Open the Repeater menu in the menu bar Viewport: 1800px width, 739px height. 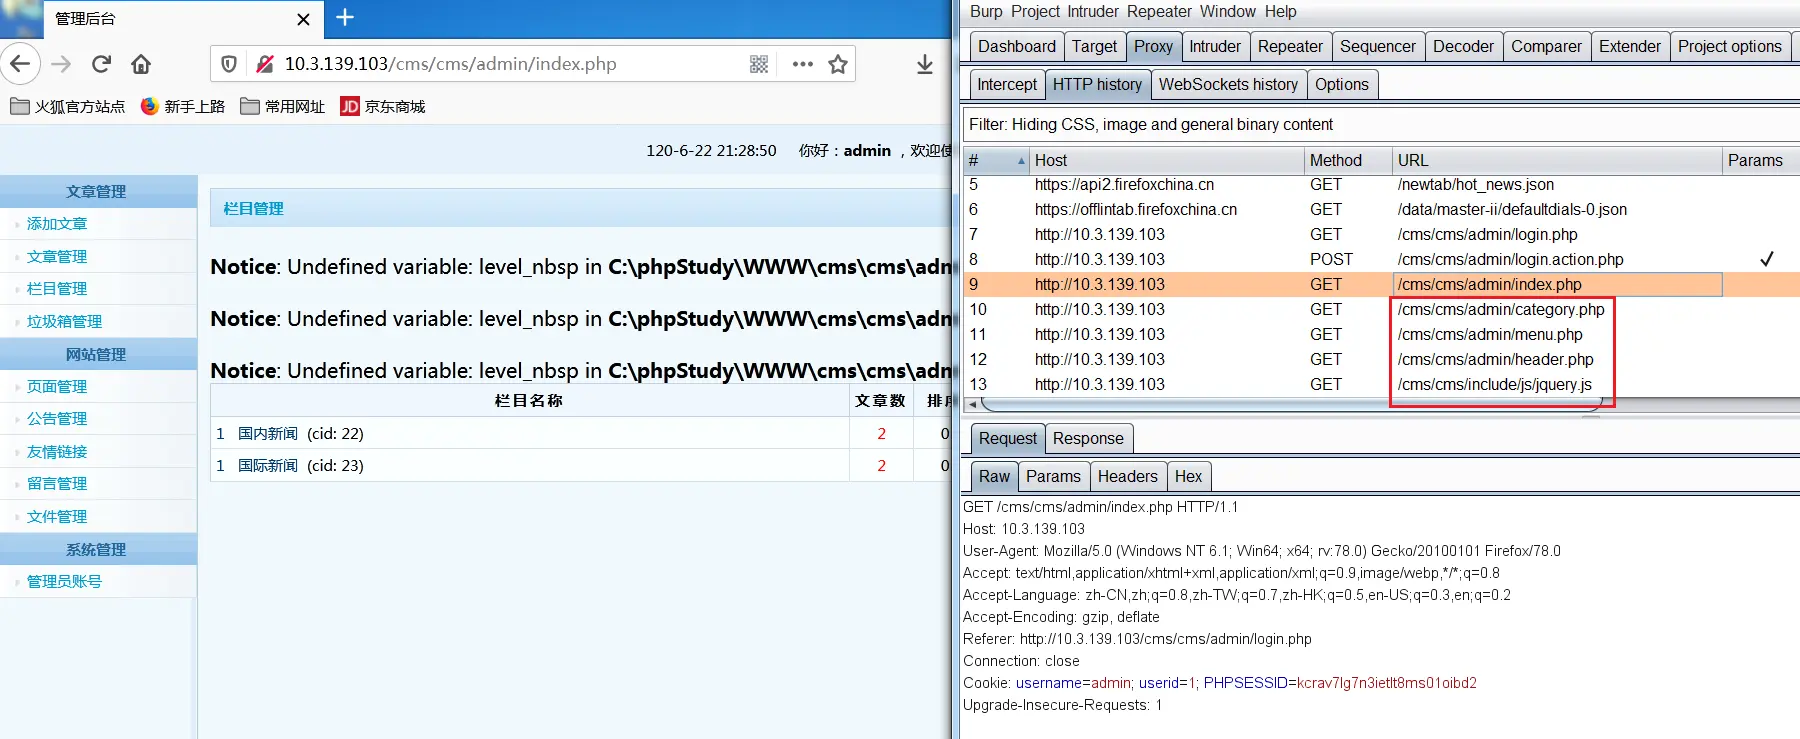[x=1160, y=12]
